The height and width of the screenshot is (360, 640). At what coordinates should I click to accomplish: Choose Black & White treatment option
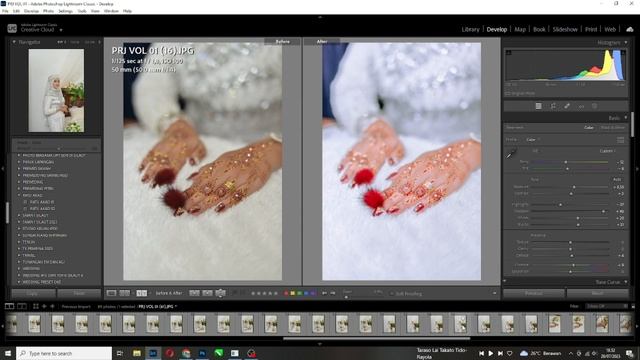pyautogui.click(x=612, y=128)
